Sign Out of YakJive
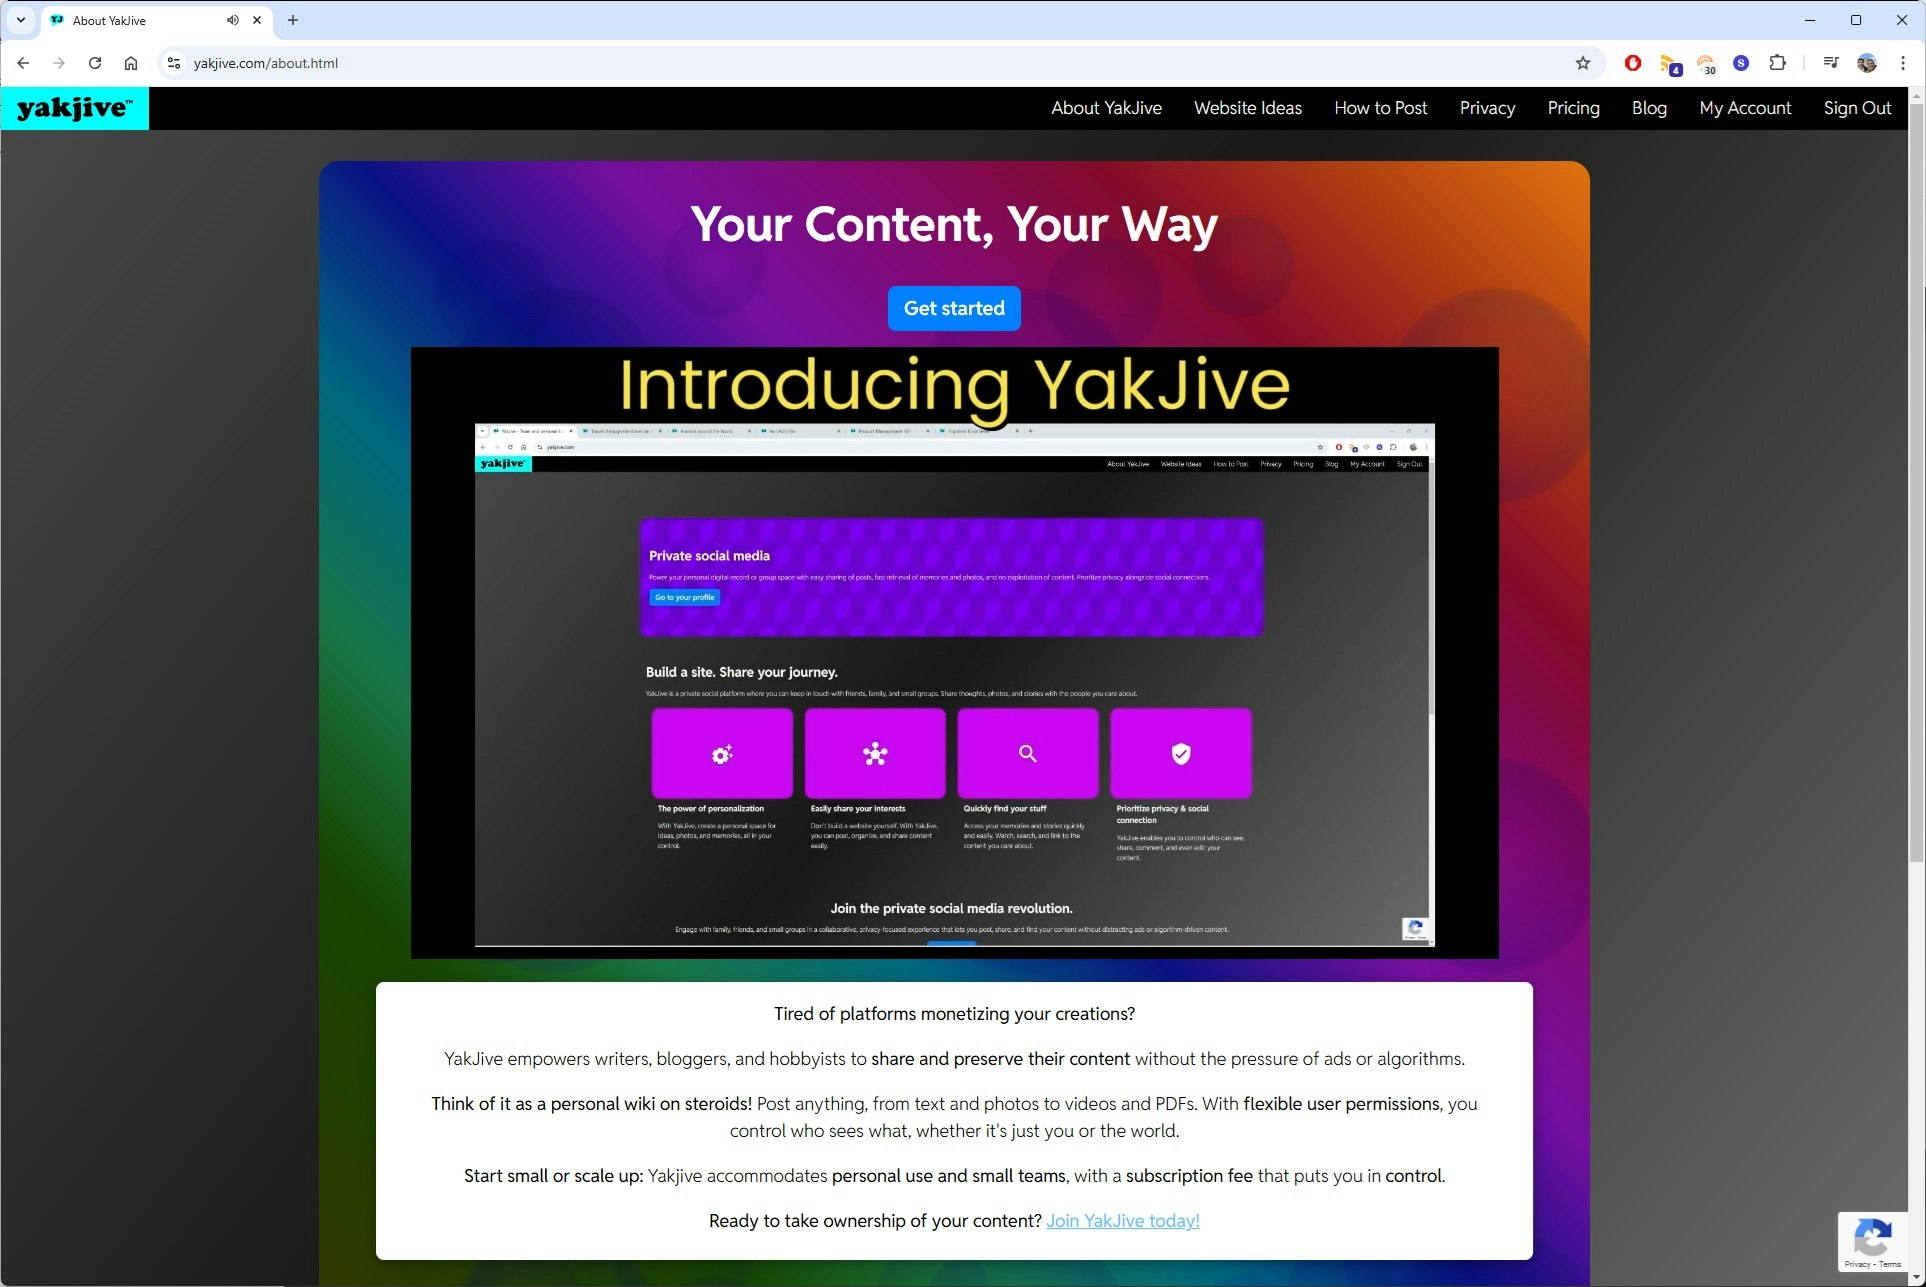This screenshot has height=1287, width=1926. coord(1857,108)
